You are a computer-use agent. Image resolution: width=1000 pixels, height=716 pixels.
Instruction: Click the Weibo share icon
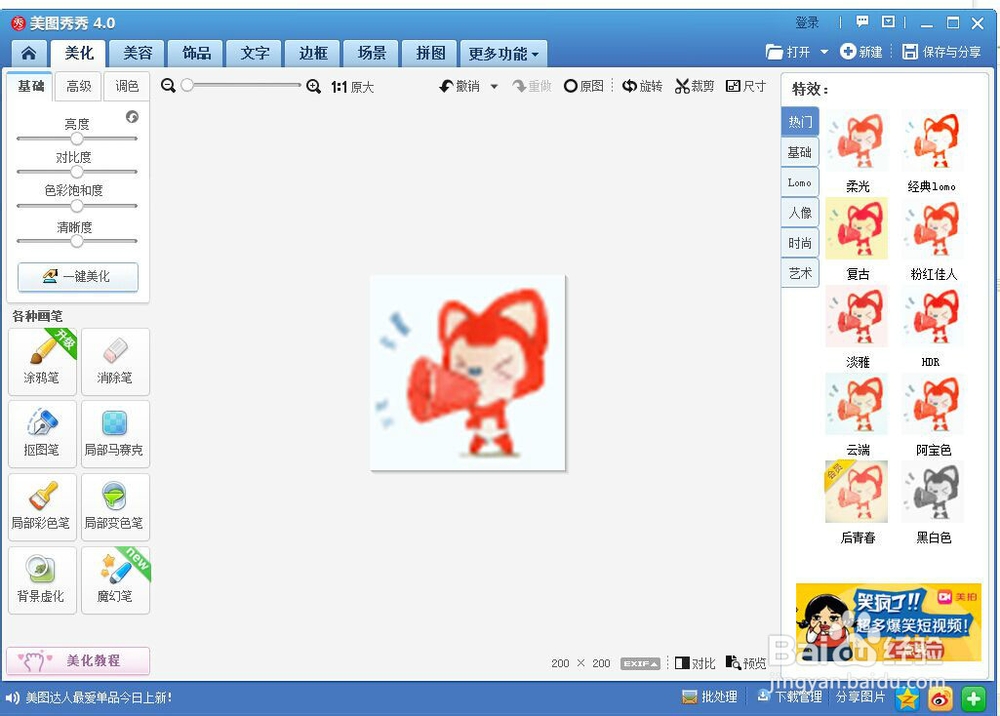pyautogui.click(x=940, y=699)
